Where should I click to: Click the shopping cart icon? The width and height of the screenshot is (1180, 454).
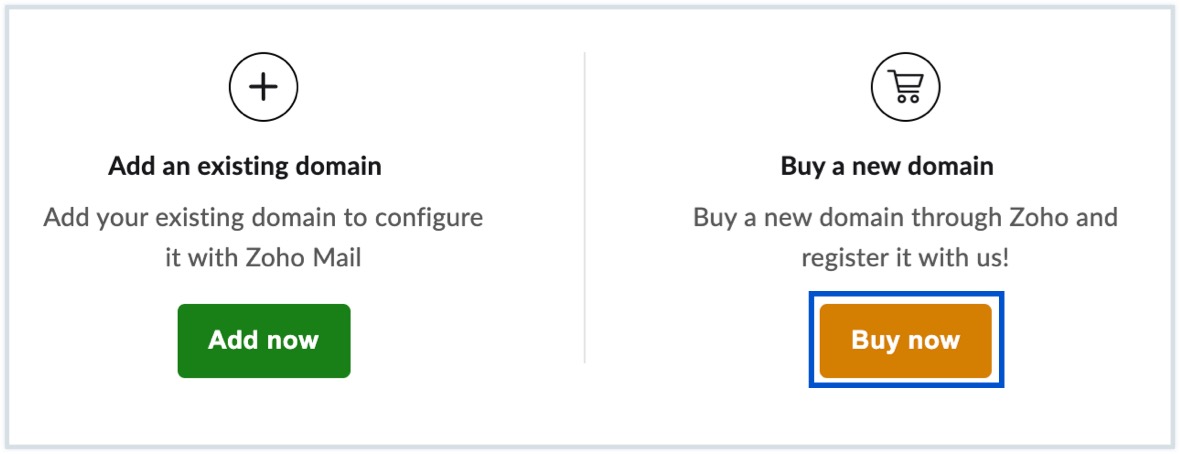coord(905,88)
